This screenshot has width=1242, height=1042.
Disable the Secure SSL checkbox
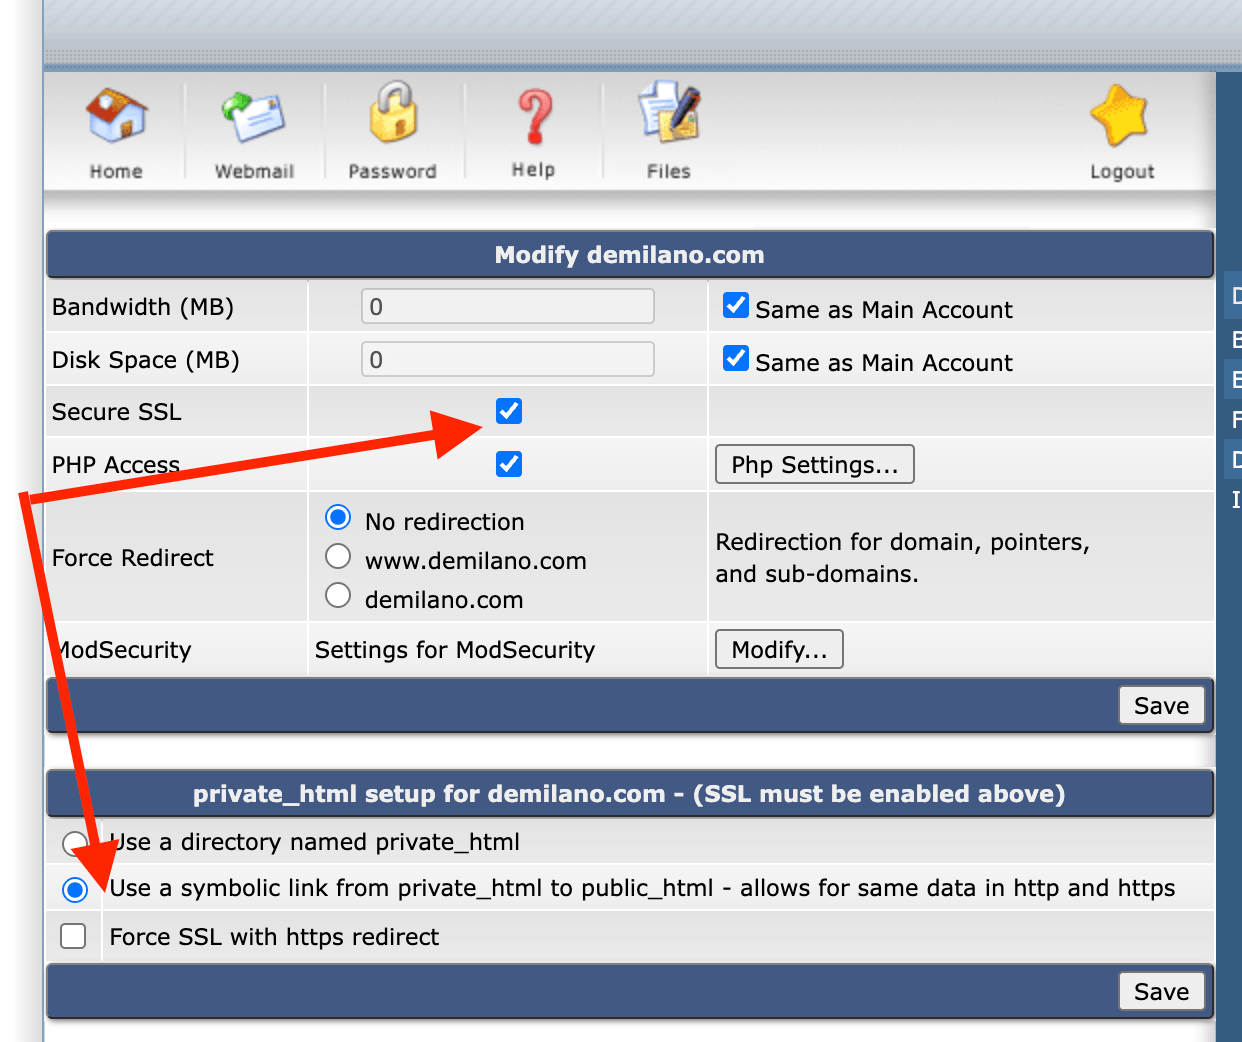pos(508,410)
